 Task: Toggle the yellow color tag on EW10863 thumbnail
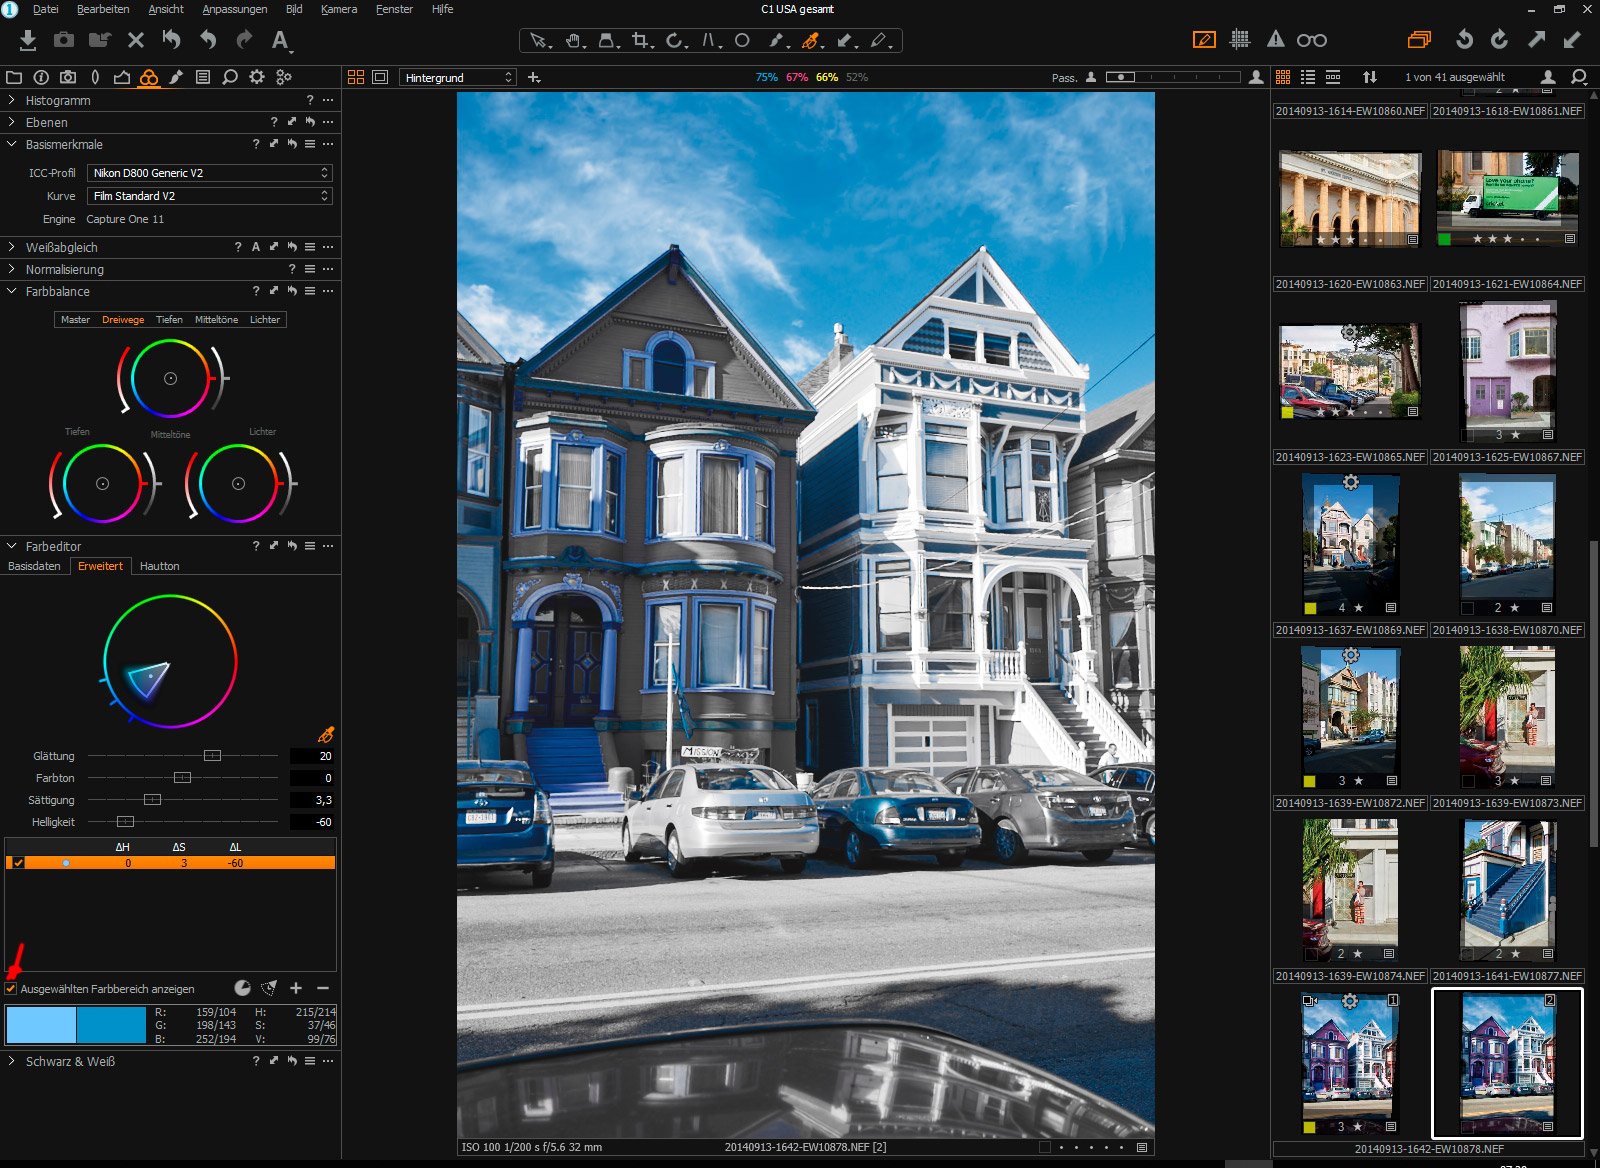1287,412
